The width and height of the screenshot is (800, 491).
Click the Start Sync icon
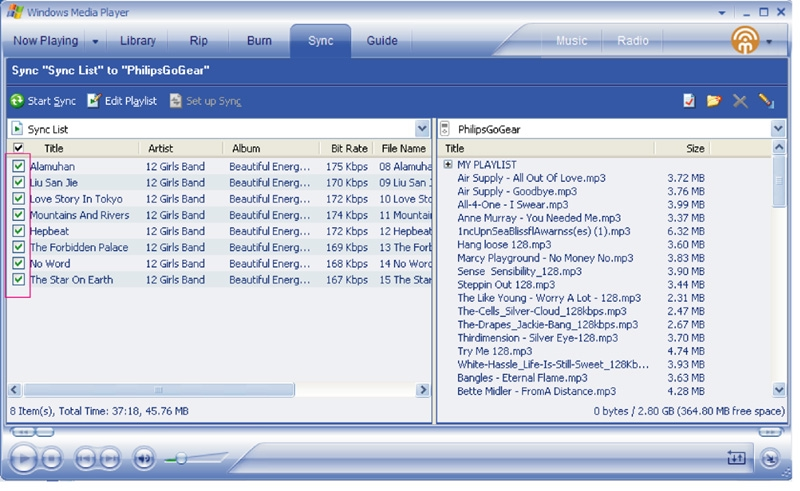(17, 101)
